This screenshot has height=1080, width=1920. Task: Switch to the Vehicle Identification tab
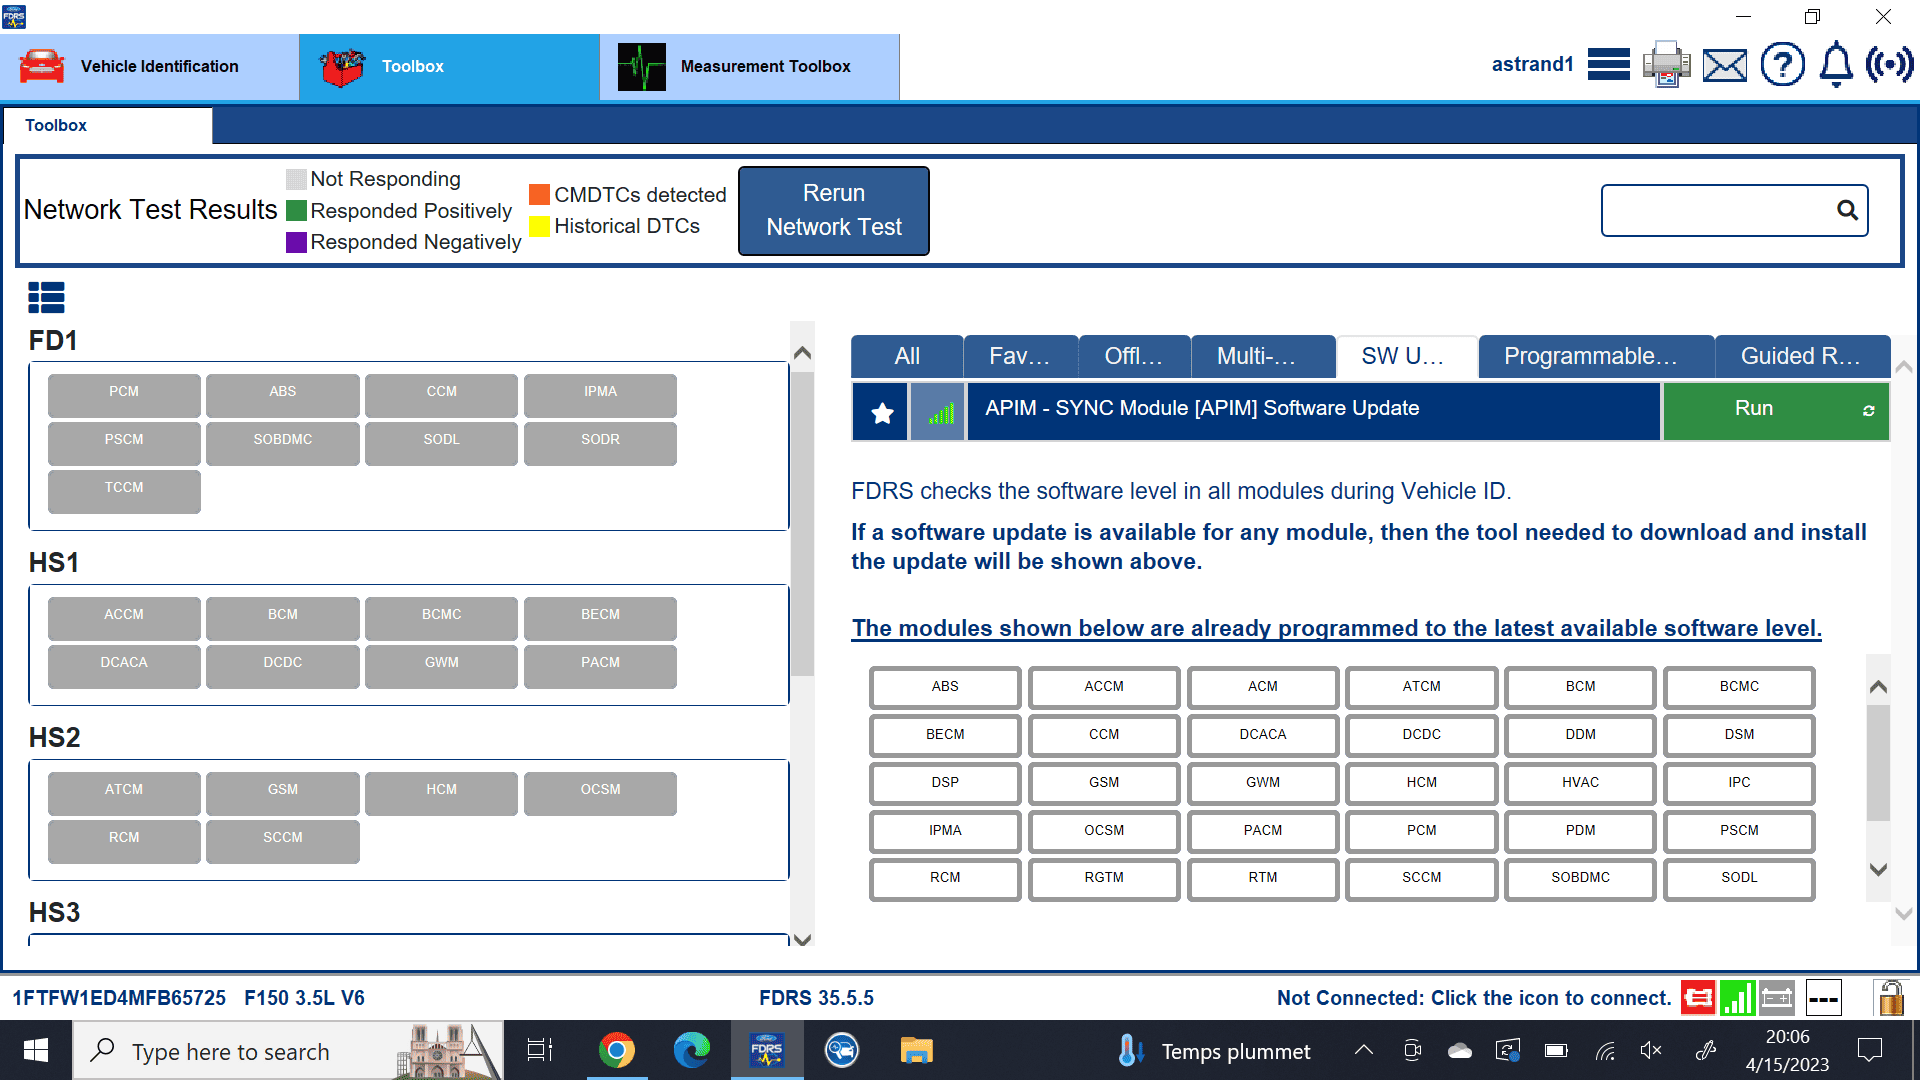(x=150, y=66)
